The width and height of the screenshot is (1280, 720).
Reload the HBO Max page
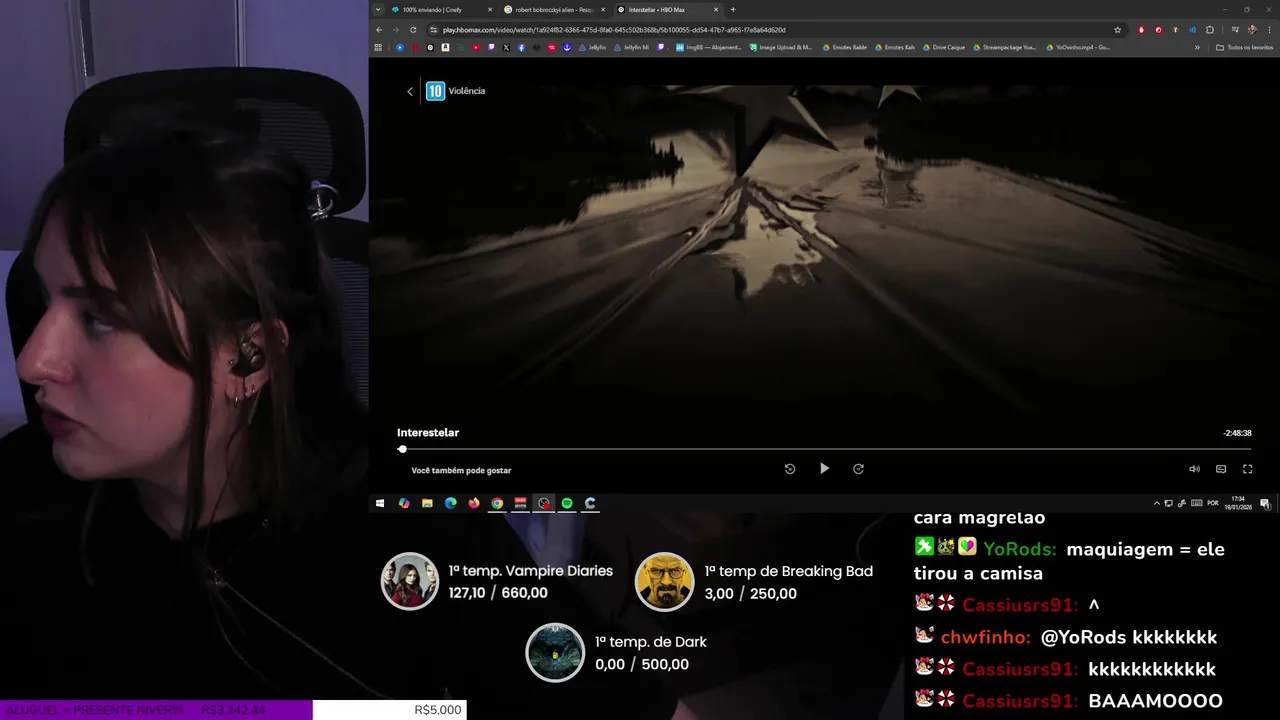pyautogui.click(x=413, y=30)
